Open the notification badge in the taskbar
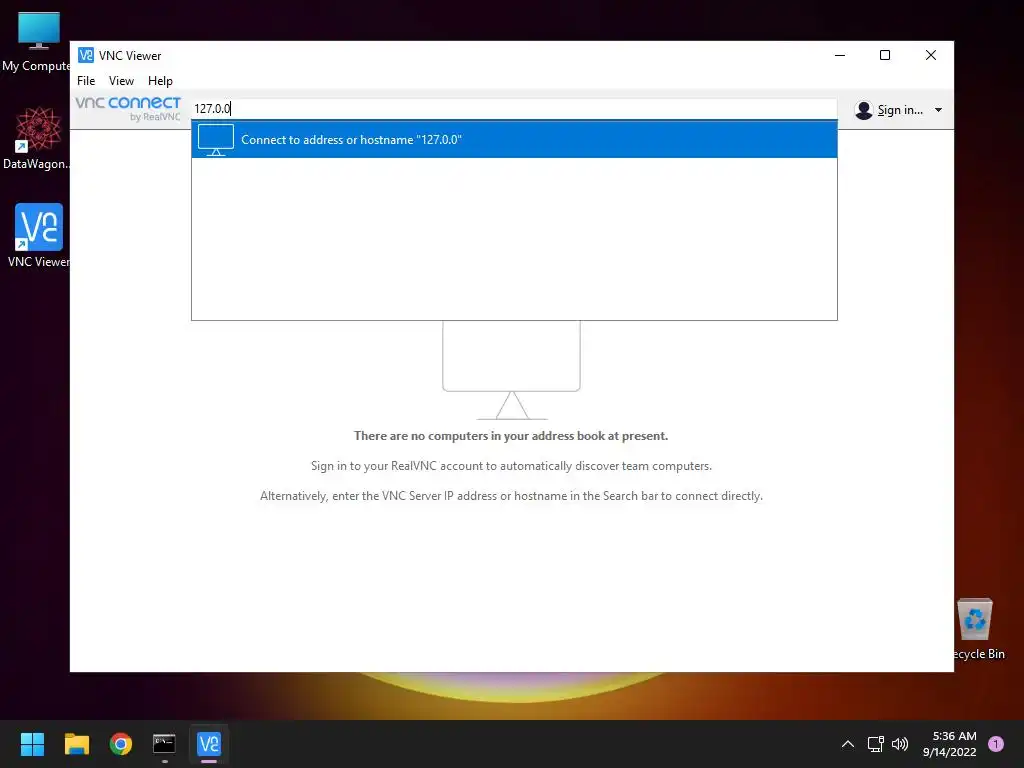The width and height of the screenshot is (1024, 768). 996,744
